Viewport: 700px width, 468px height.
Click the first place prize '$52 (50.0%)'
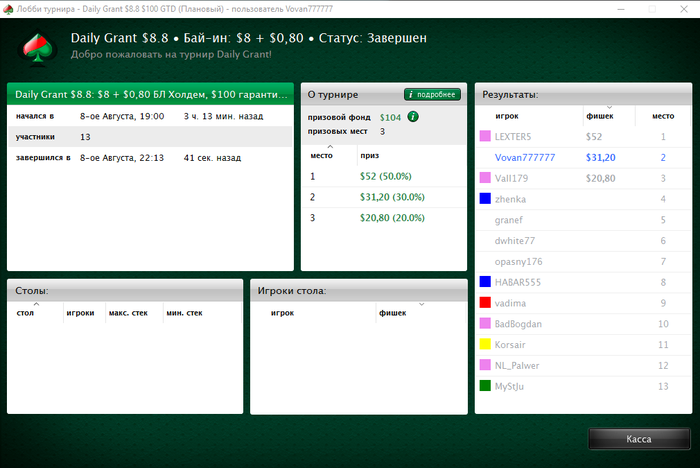386,176
